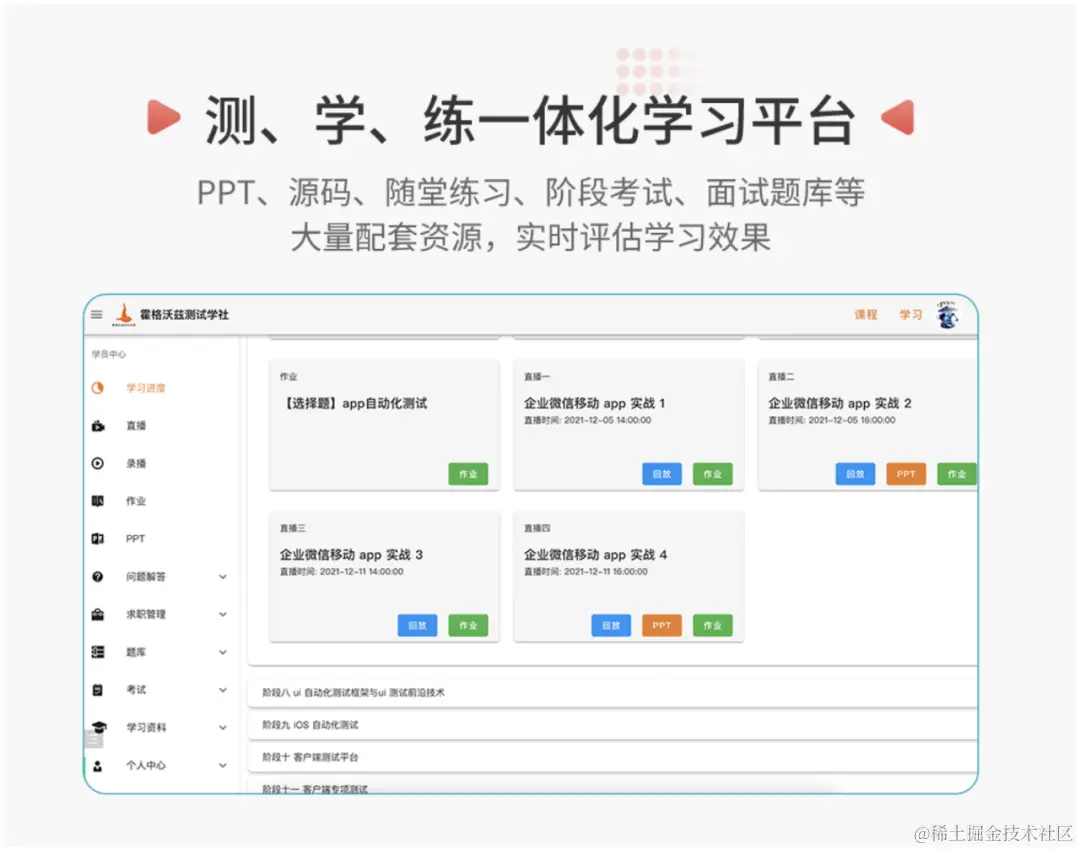Click 回放 on 企业微信移动 app 实战 1
The height and width of the screenshot is (850, 1080).
[661, 473]
